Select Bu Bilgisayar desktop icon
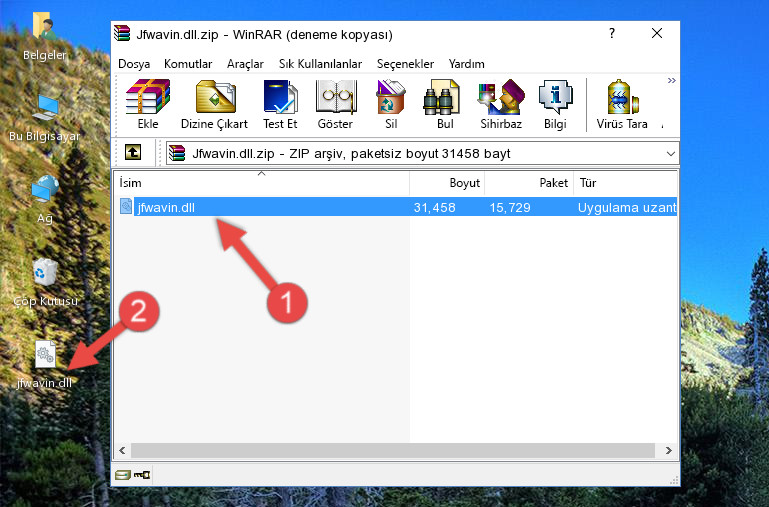 [45, 118]
